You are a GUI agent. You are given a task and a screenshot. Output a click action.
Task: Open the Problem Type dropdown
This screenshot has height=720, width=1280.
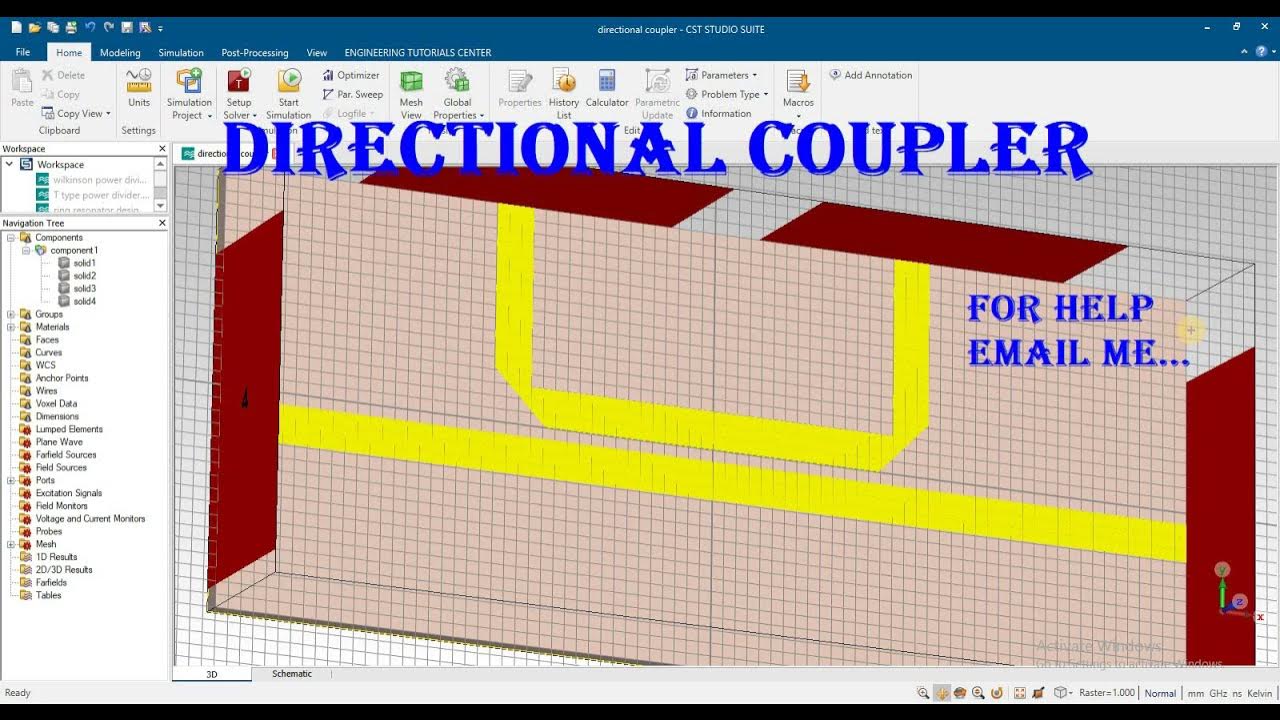coord(727,94)
